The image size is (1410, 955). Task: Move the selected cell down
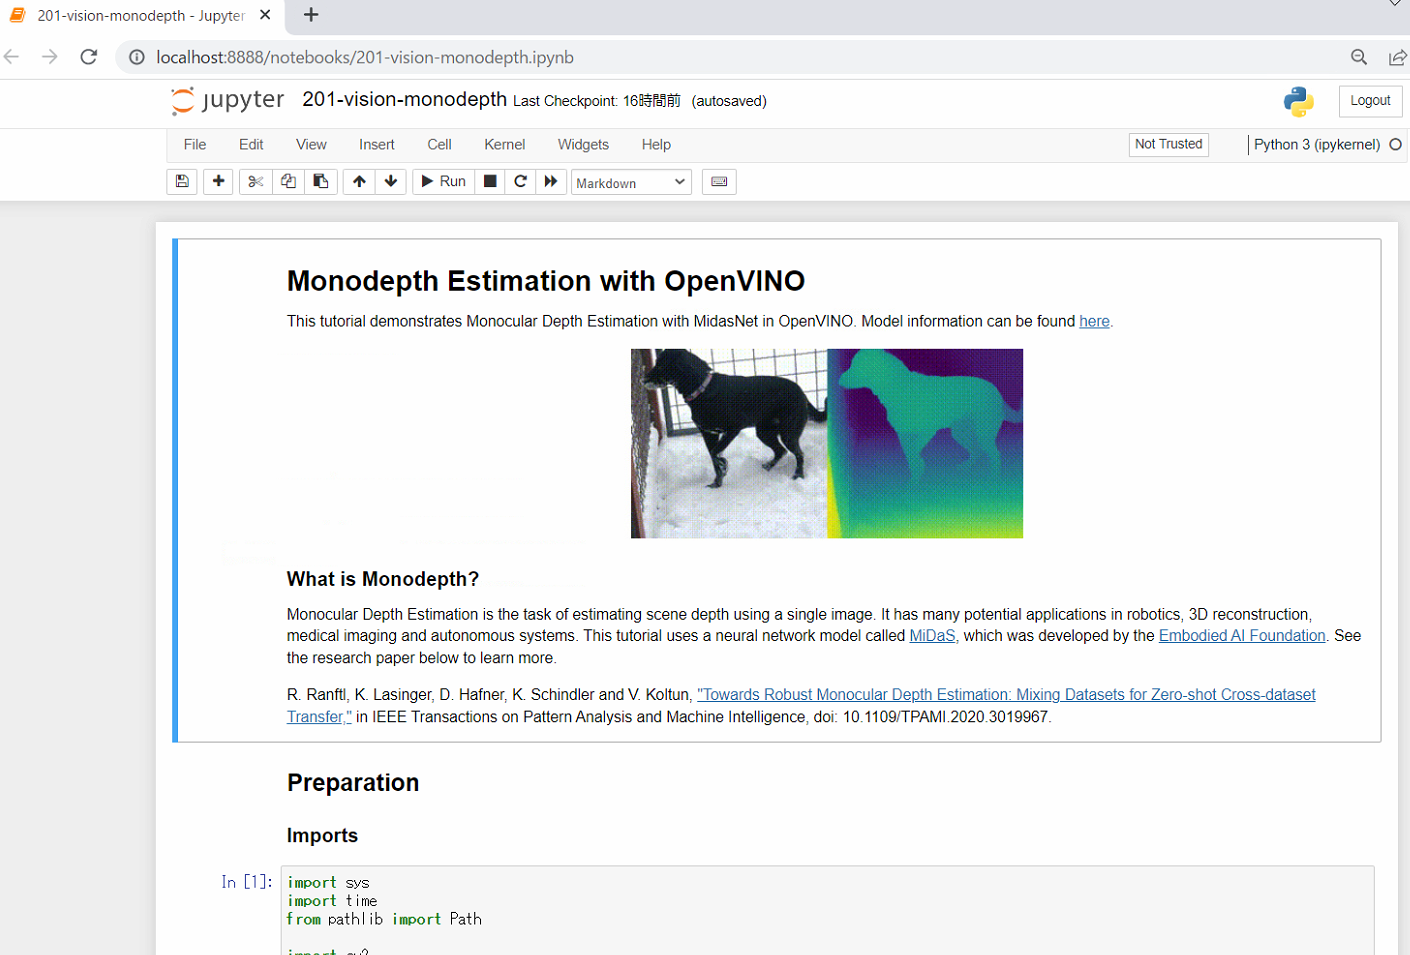click(390, 181)
